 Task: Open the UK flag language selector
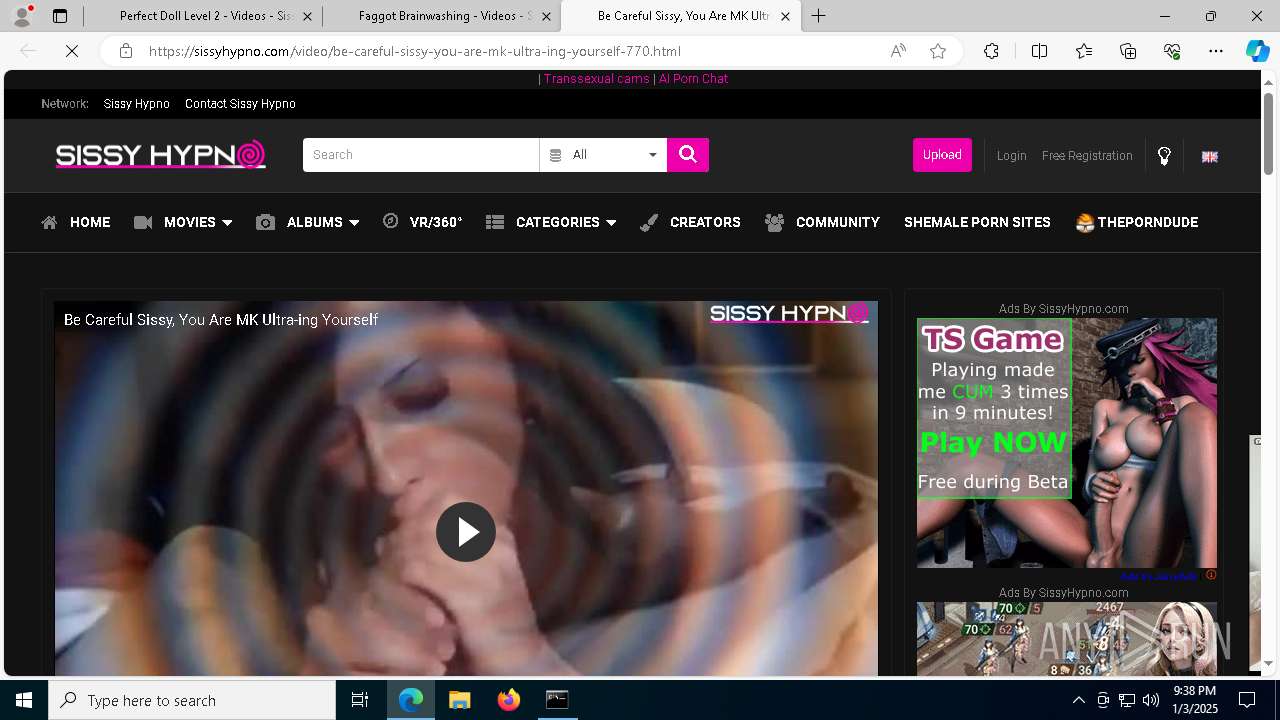coord(1210,156)
